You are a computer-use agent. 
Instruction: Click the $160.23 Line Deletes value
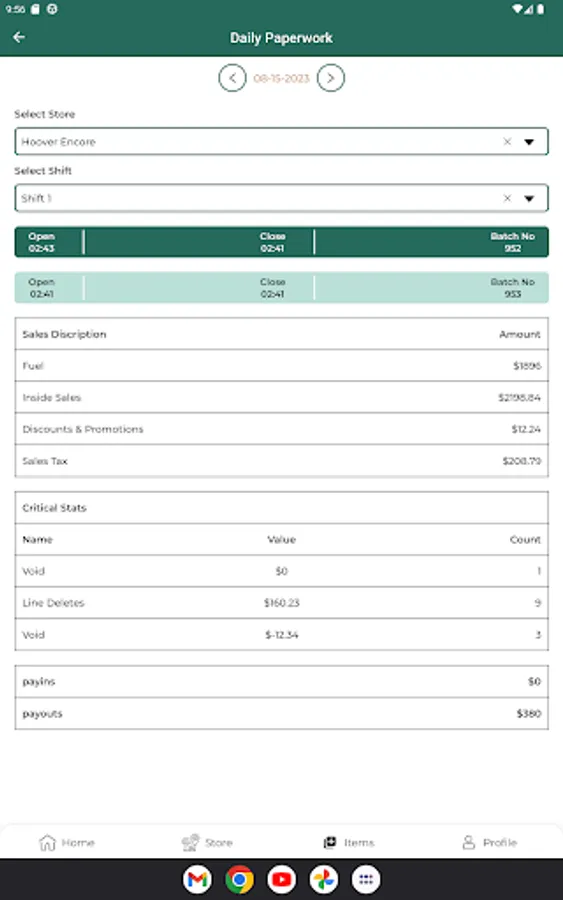click(x=281, y=603)
